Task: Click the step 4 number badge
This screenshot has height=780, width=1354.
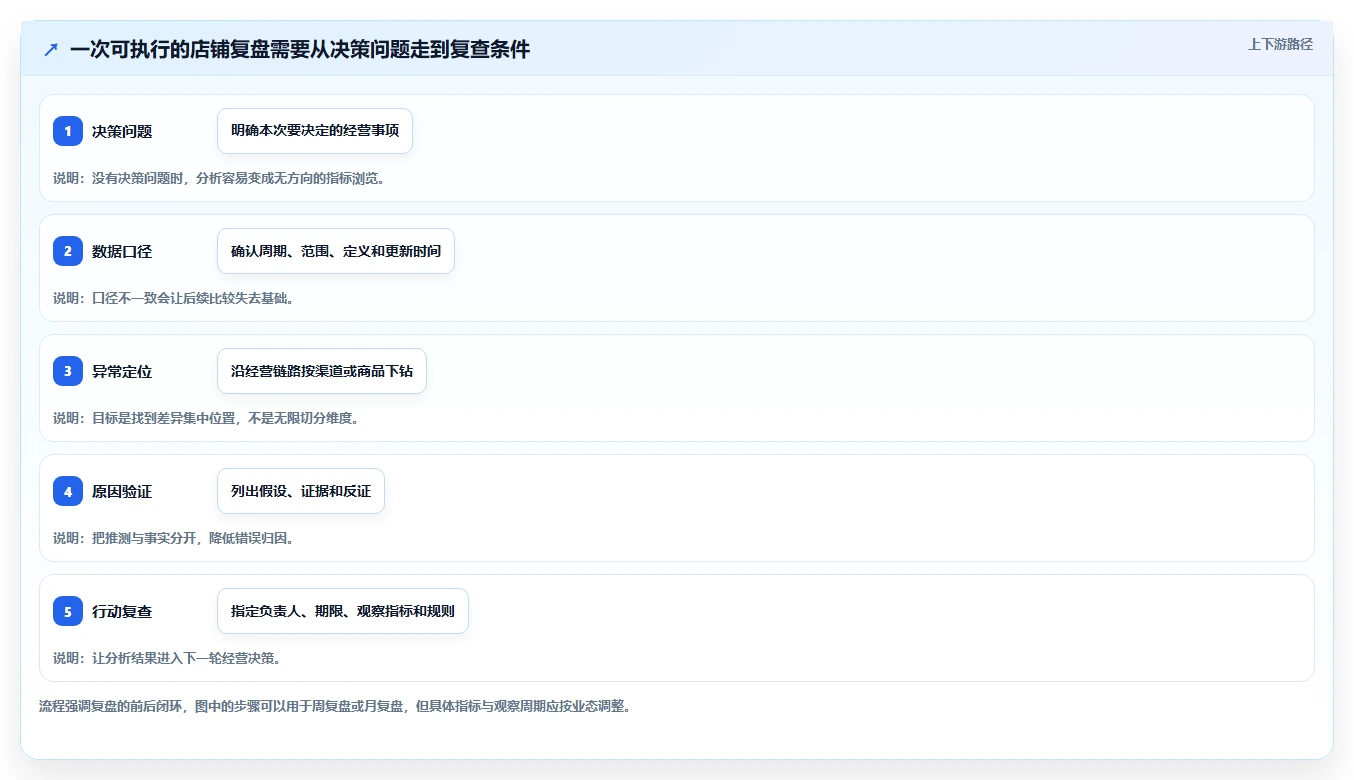Action: click(68, 491)
